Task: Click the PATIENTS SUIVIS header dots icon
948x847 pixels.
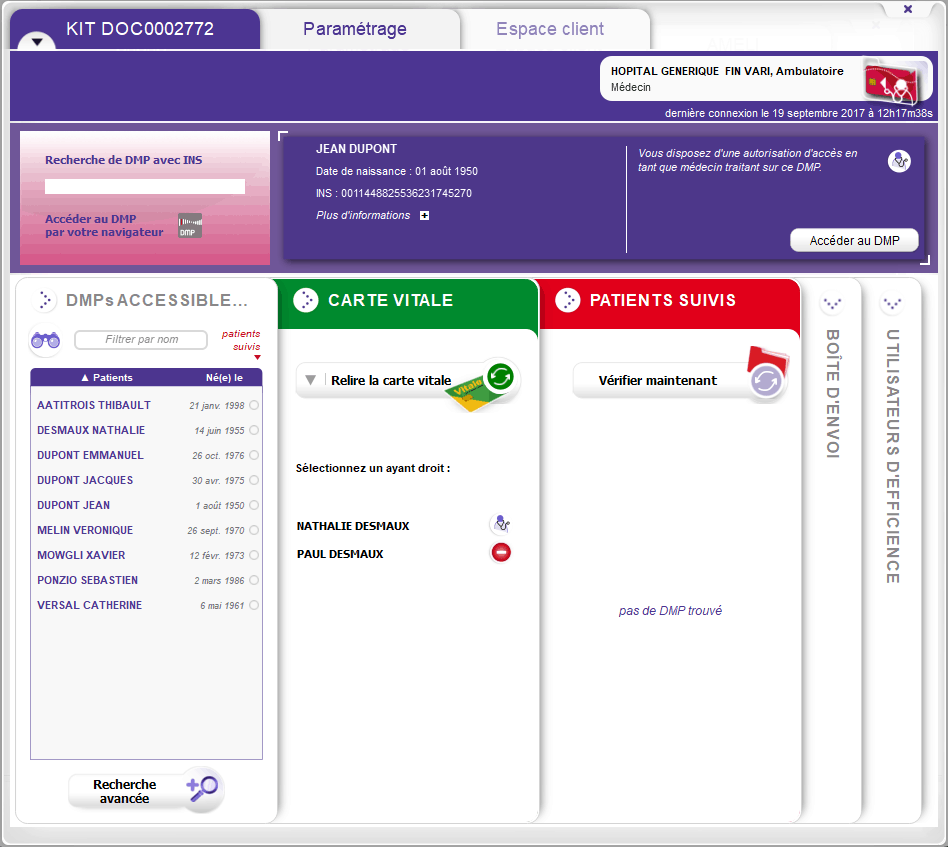Action: [x=568, y=300]
